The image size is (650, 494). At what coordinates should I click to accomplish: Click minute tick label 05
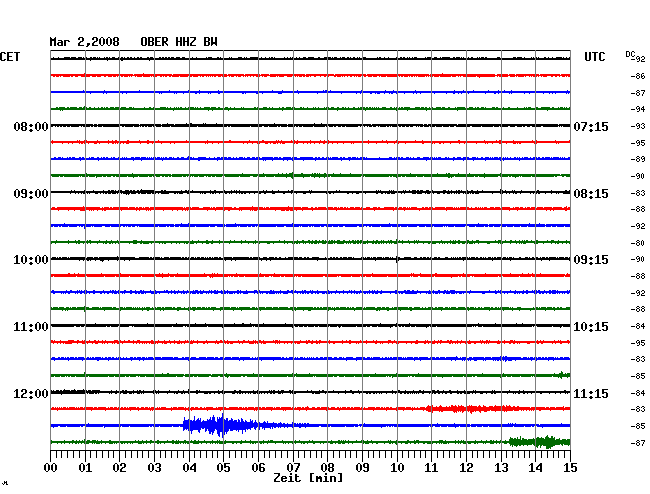[223, 468]
